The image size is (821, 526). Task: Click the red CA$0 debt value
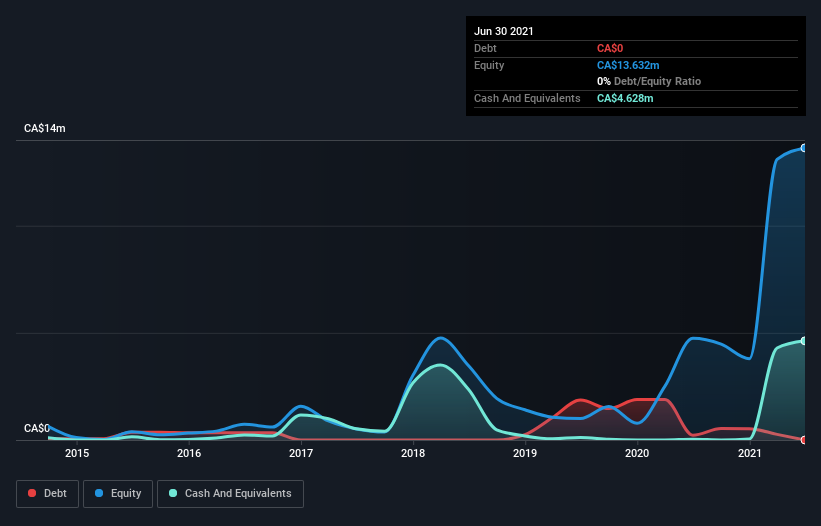point(610,48)
